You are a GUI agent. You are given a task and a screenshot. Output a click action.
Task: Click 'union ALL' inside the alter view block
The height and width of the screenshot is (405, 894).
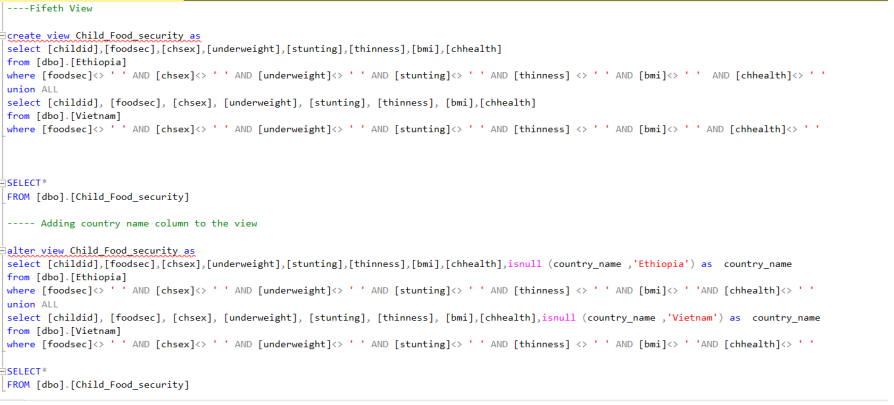point(32,305)
